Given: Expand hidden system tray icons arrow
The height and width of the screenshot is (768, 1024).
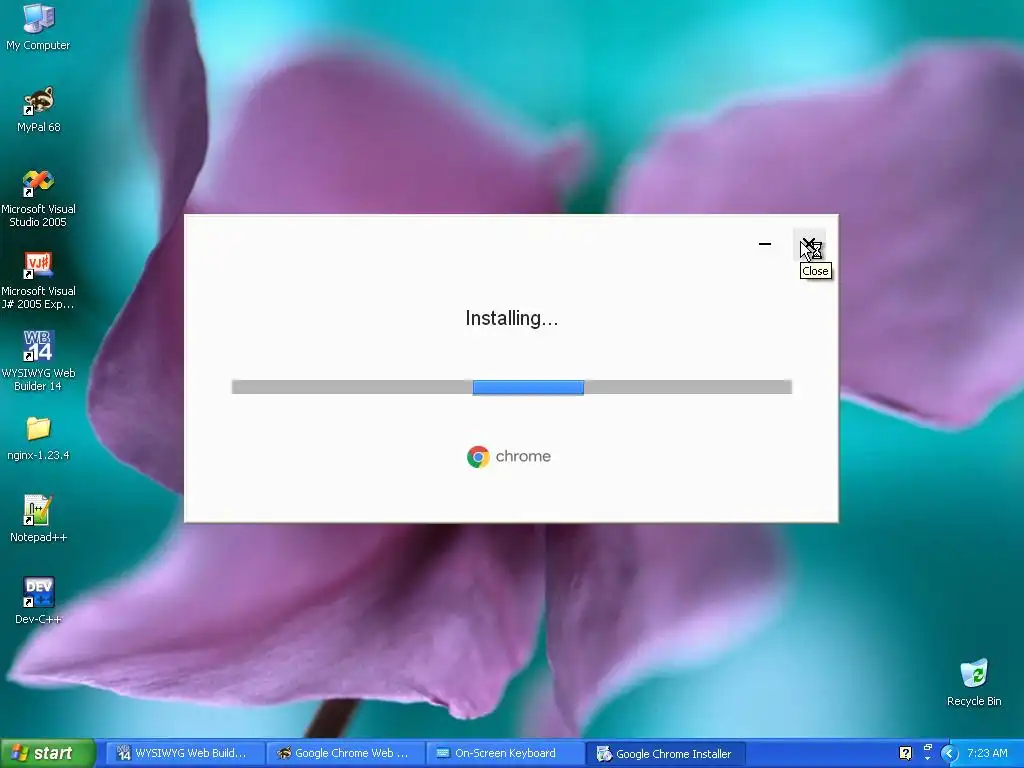Looking at the screenshot, I should (949, 754).
